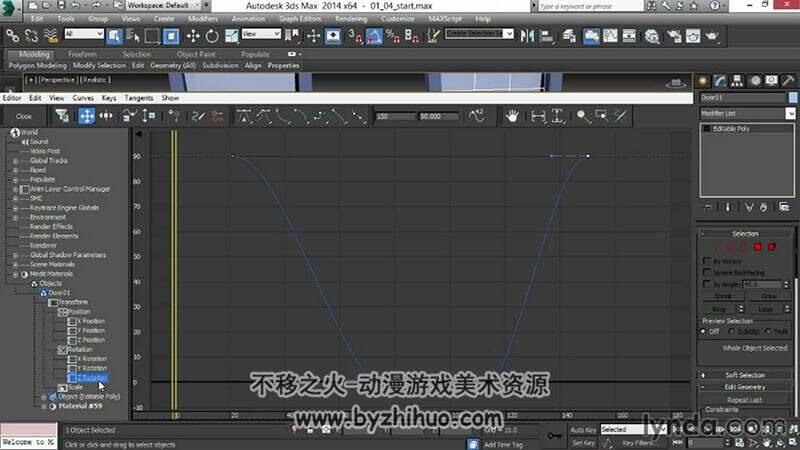Click the Grow selection button

(x=769, y=296)
